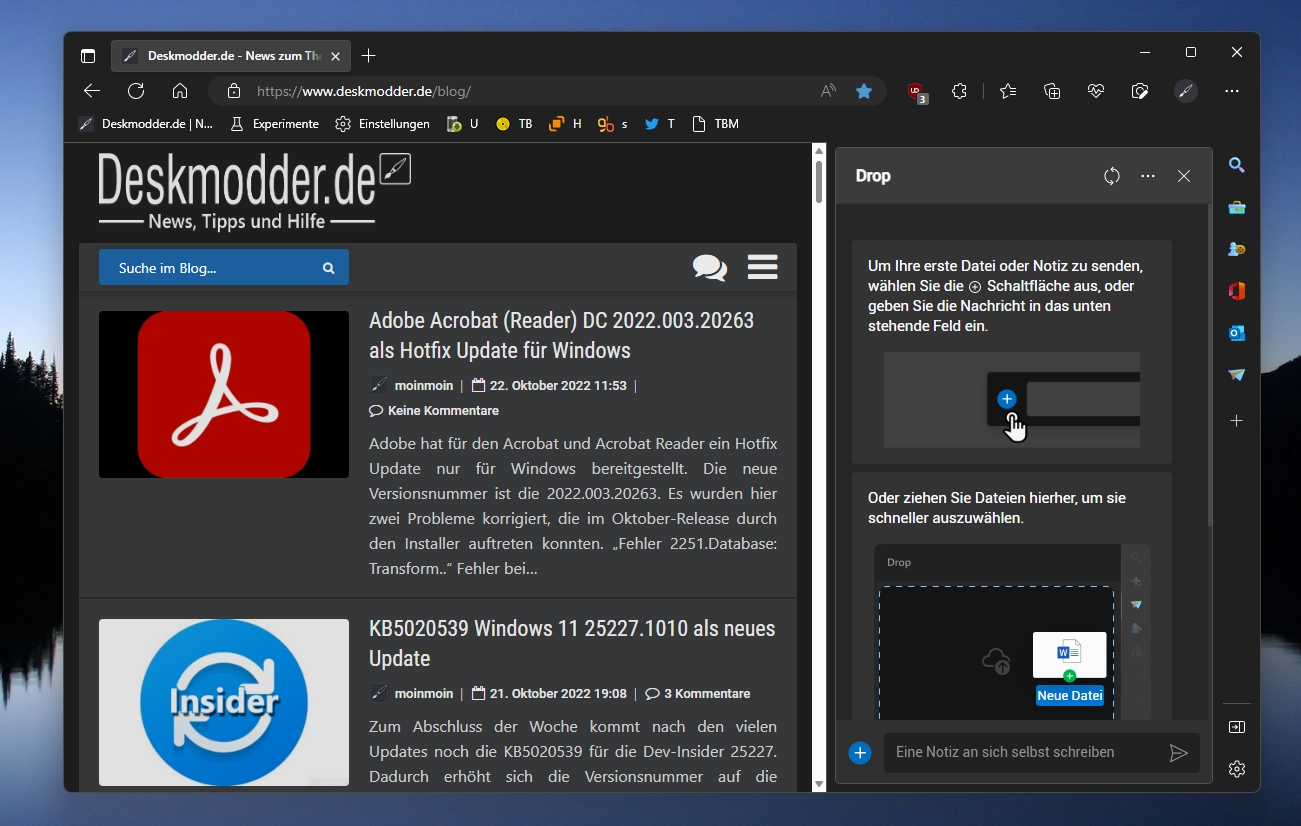The width and height of the screenshot is (1301, 826).
Task: Click the note to self input field
Action: [x=1024, y=752]
